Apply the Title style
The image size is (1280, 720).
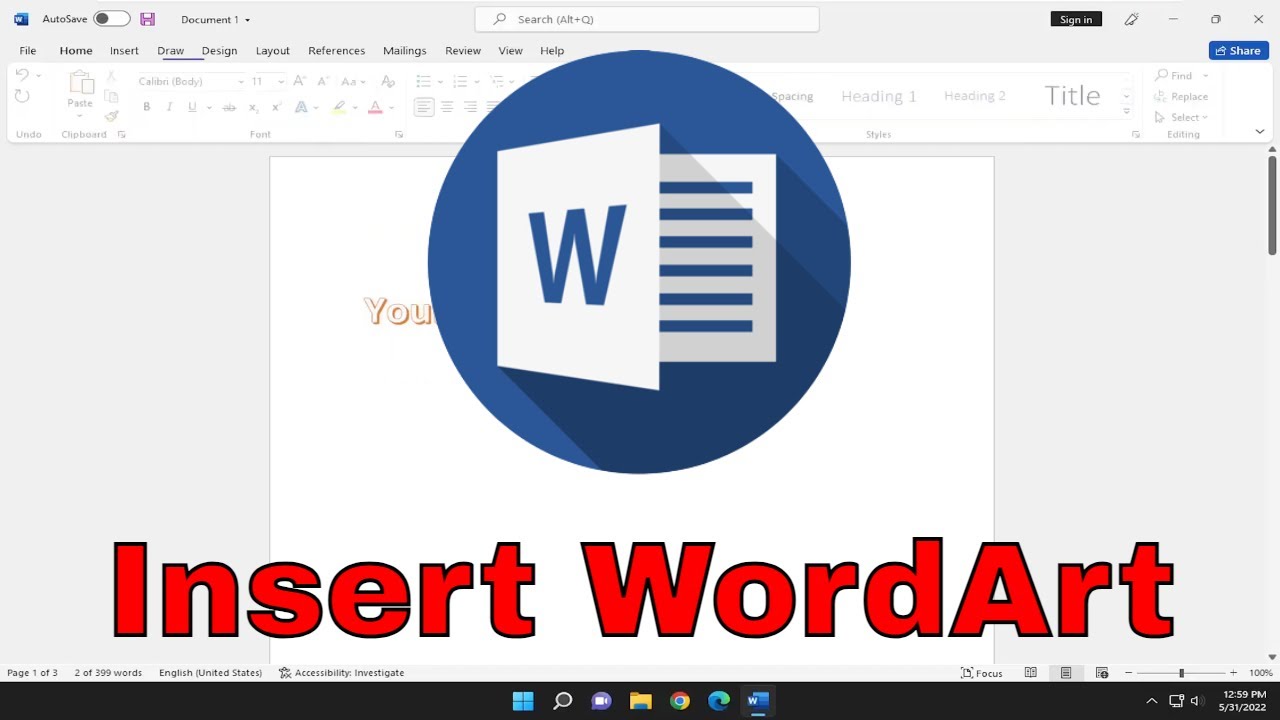(1072, 96)
